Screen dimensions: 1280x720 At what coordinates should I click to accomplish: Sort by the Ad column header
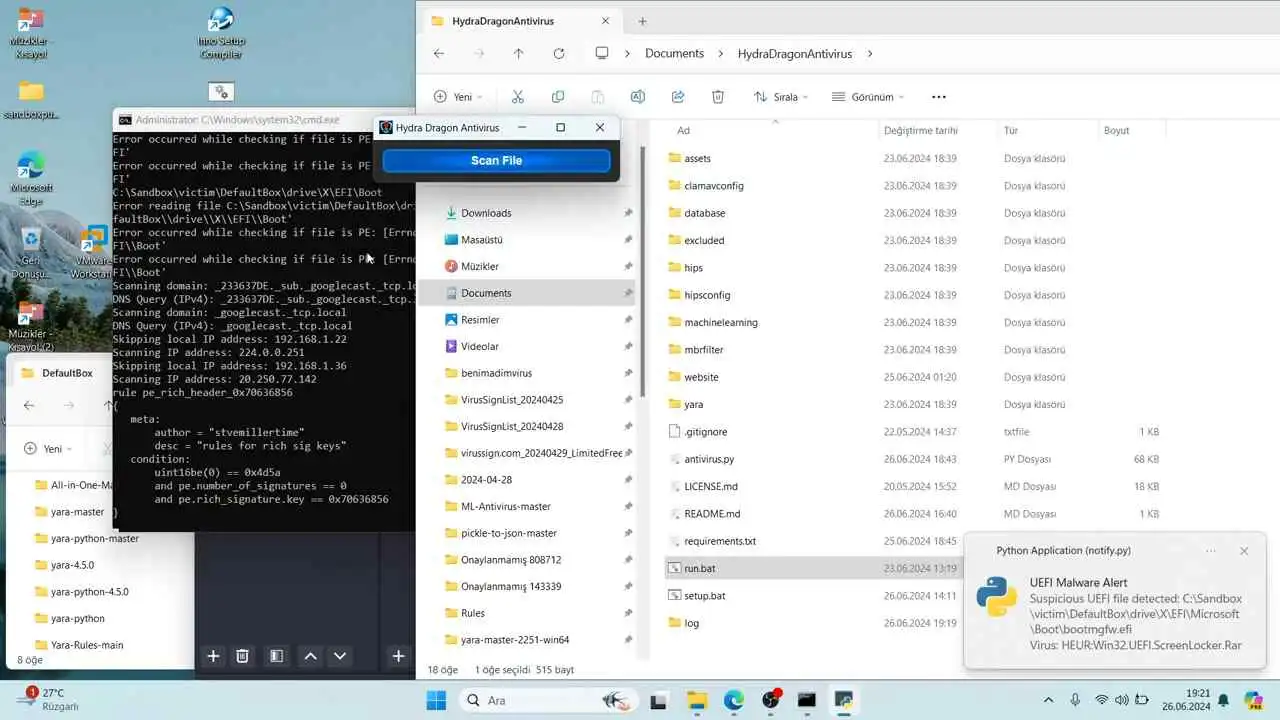(683, 130)
